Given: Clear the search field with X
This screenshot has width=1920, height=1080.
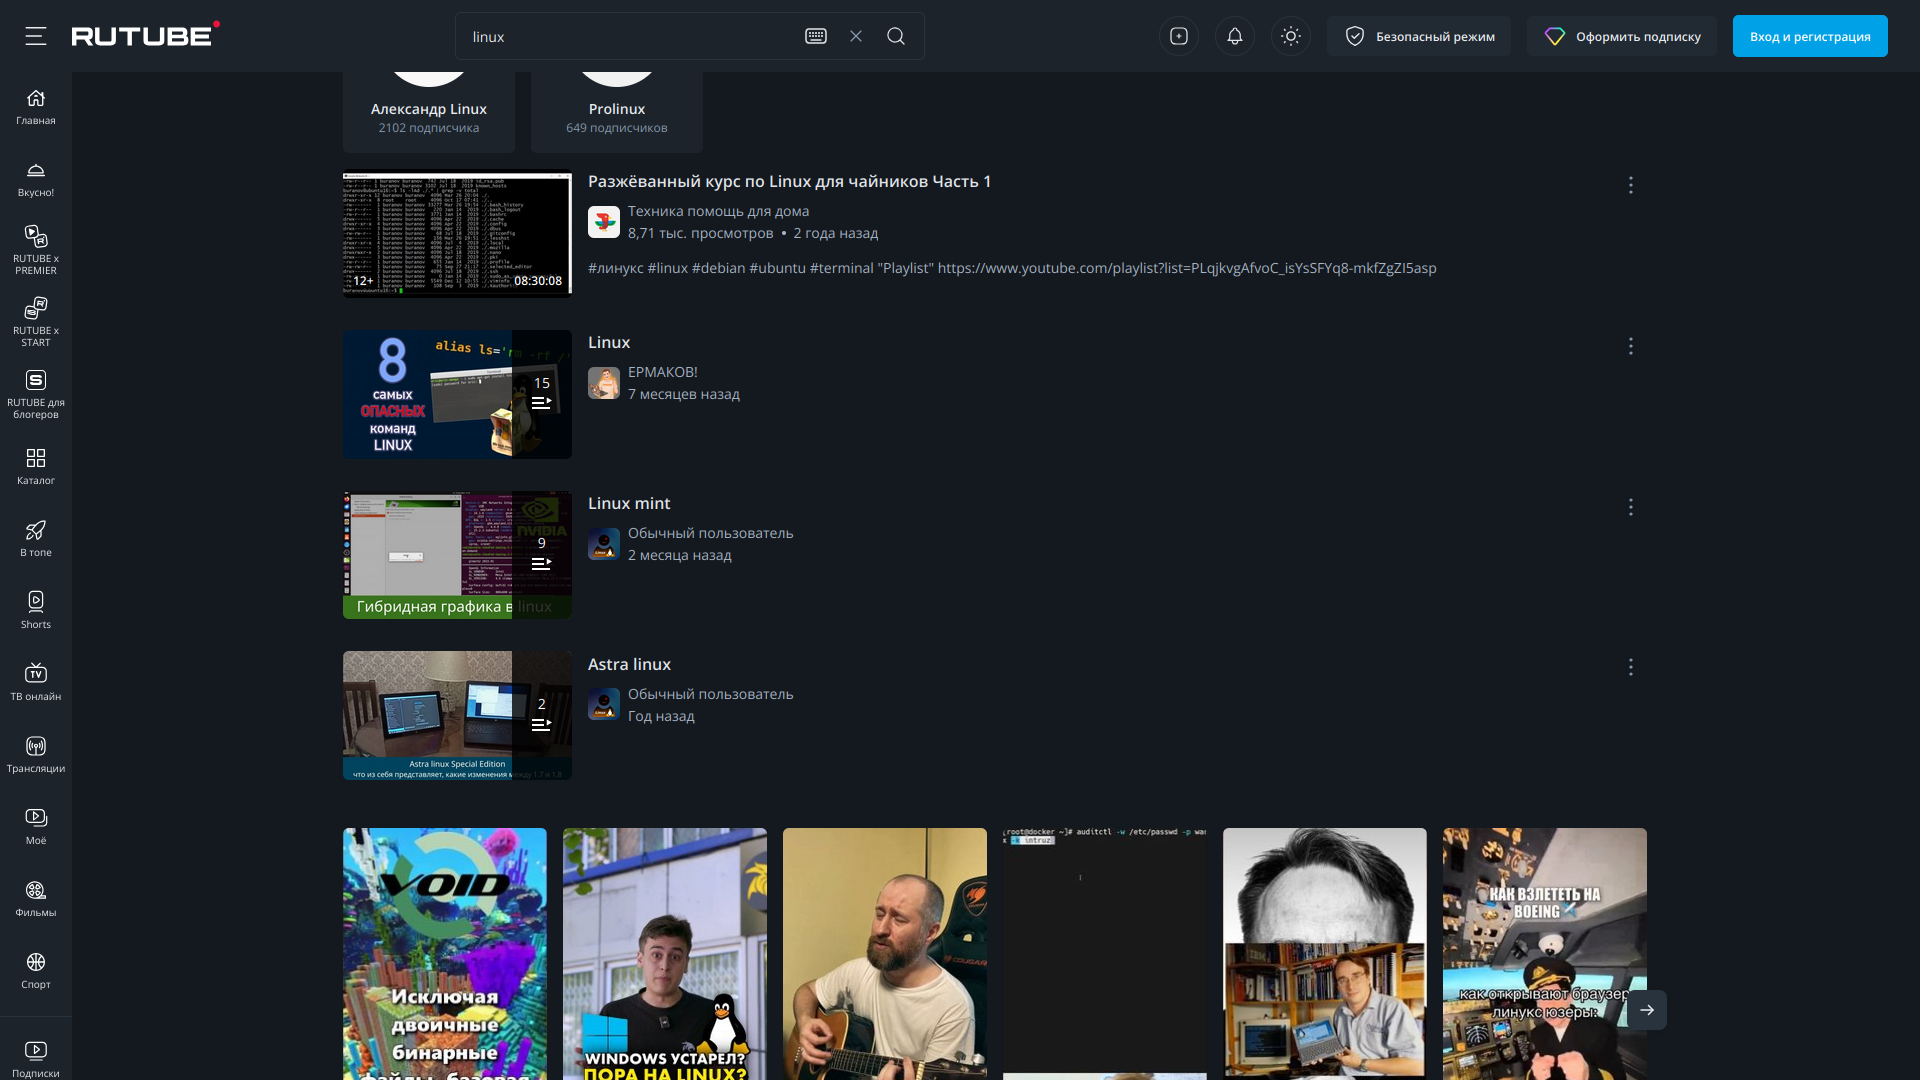Looking at the screenshot, I should coord(856,36).
